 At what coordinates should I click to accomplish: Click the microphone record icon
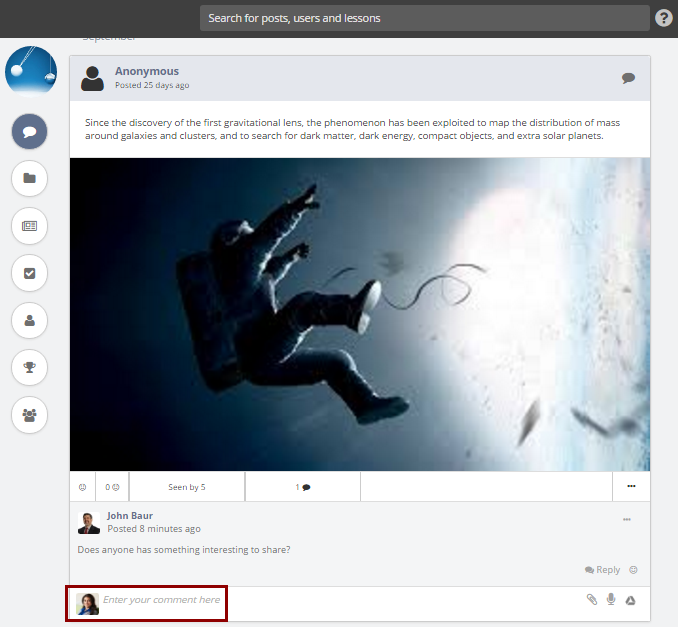(611, 599)
